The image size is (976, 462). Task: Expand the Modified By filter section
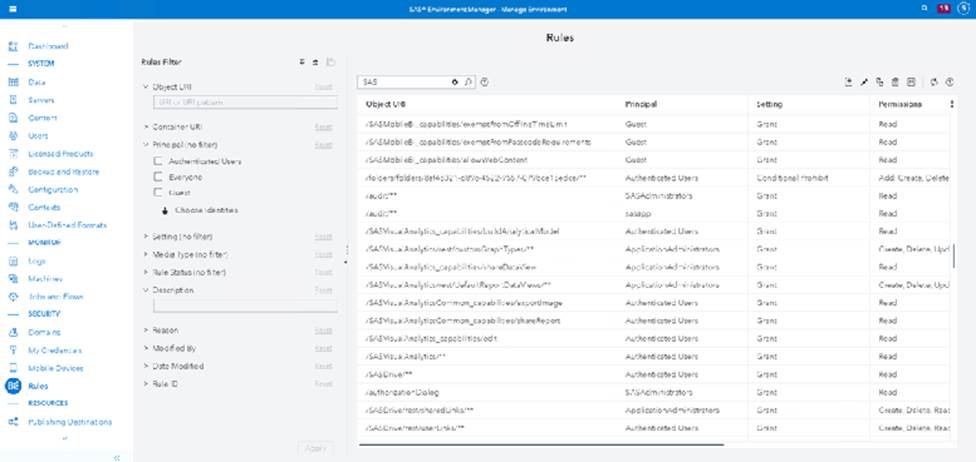(146, 348)
